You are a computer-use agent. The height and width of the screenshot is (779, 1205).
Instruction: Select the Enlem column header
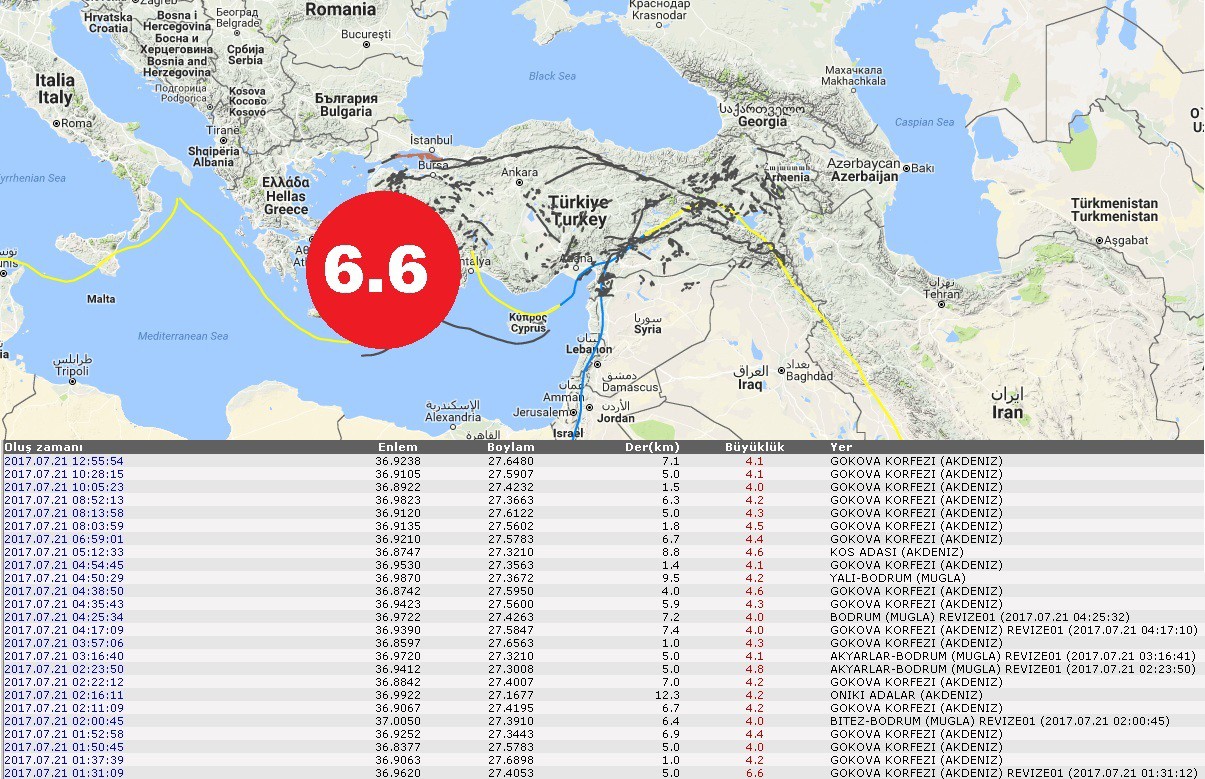point(395,447)
